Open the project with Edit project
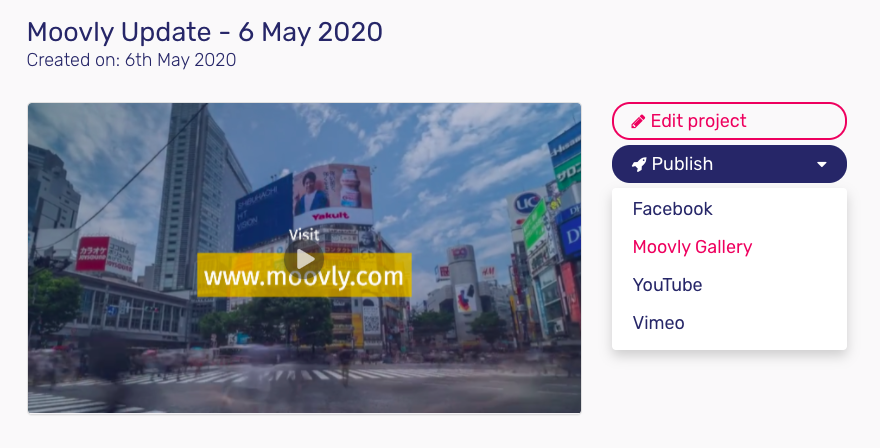880x448 pixels. pos(729,121)
